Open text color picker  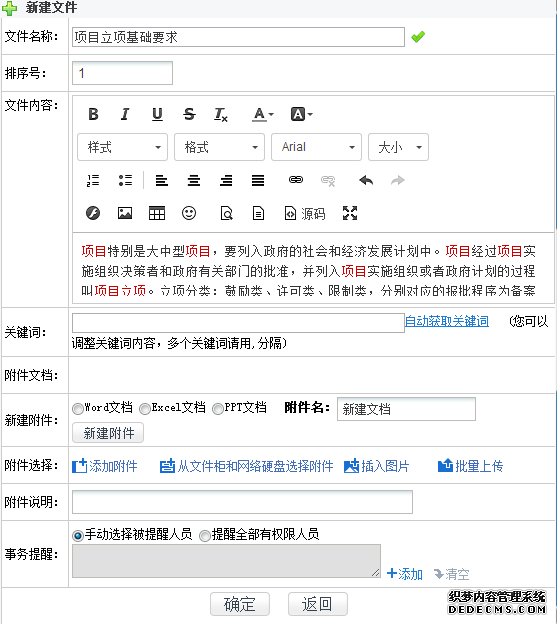click(x=263, y=114)
